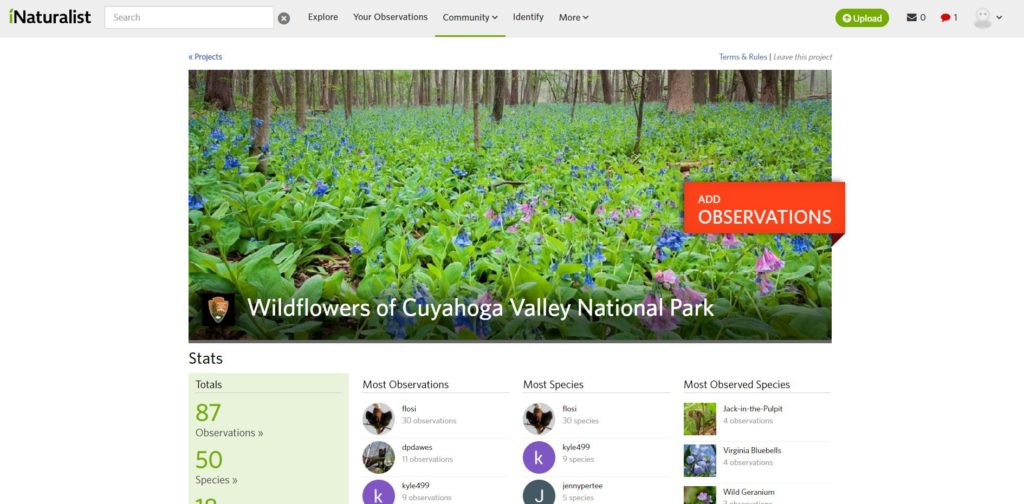The image size is (1024, 504).
Task: Open flosi's avatar under Most Observations
Action: pyautogui.click(x=379, y=418)
